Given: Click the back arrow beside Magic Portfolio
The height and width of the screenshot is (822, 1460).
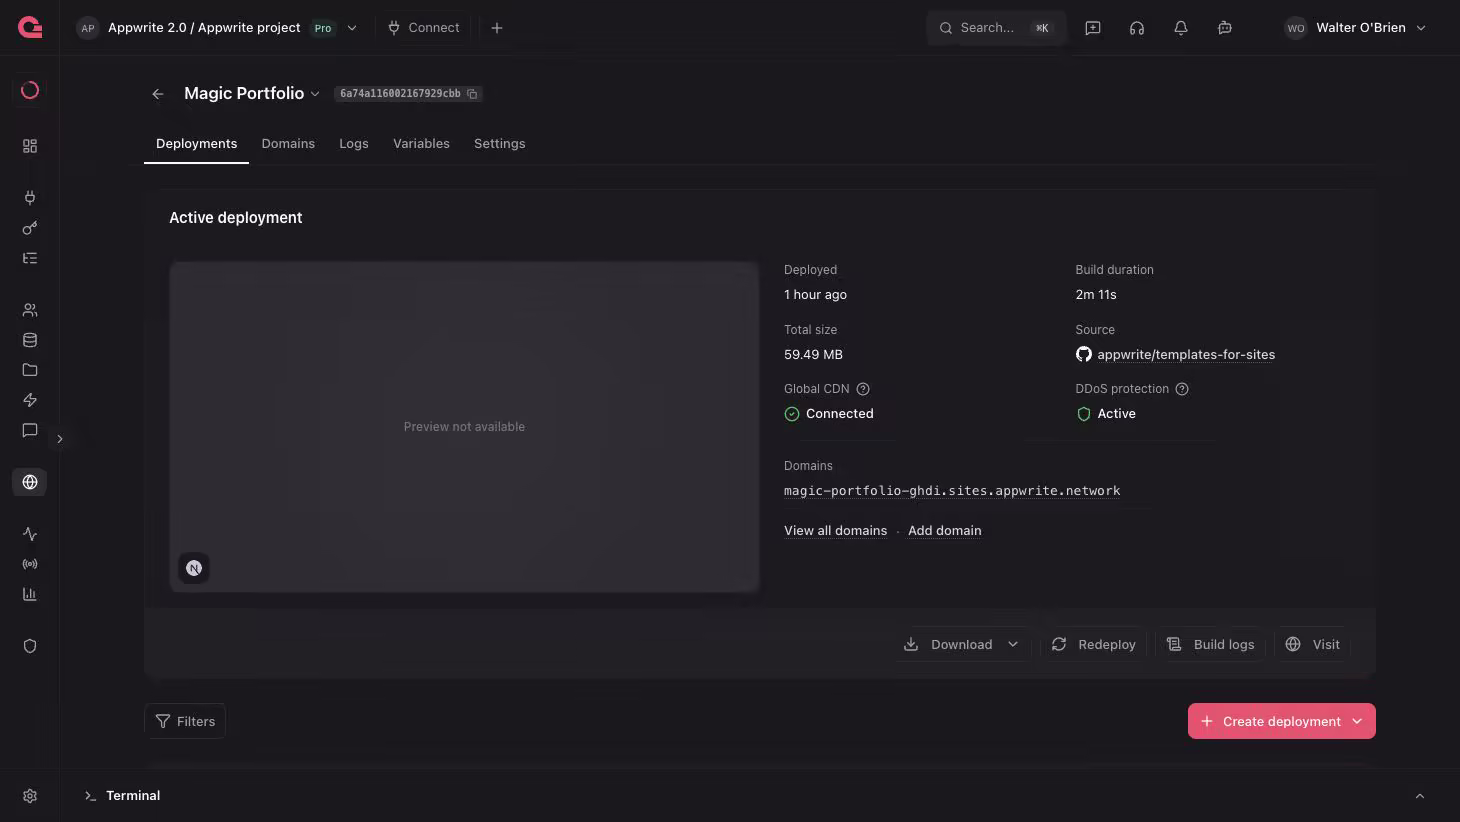Looking at the screenshot, I should tap(158, 94).
